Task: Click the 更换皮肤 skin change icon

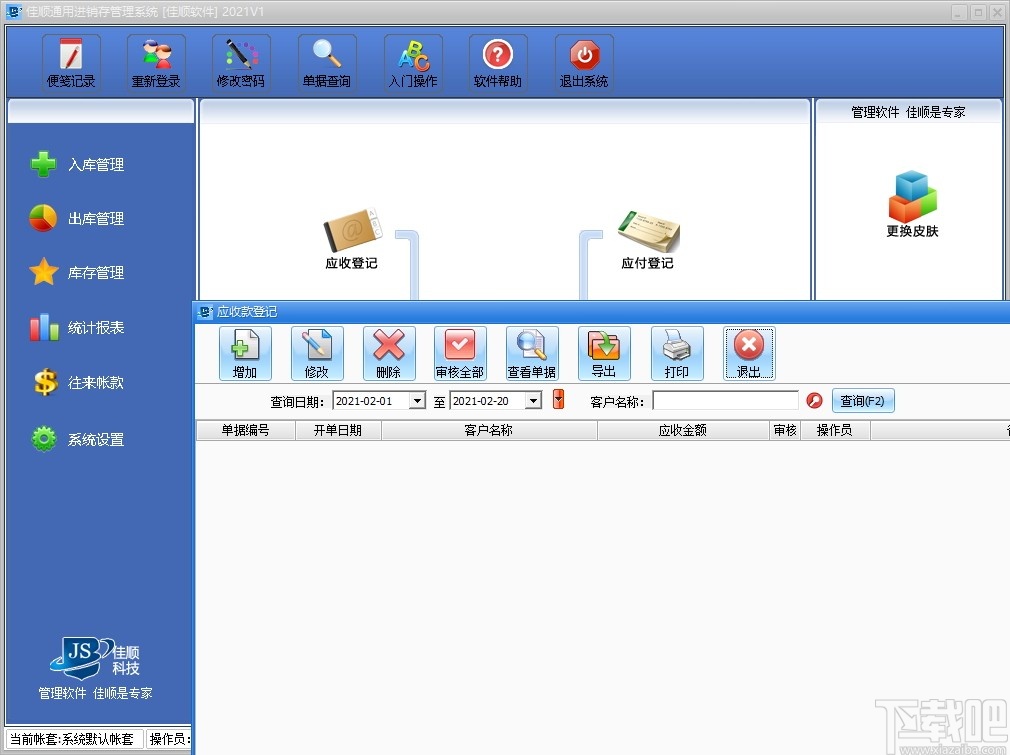Action: 912,204
